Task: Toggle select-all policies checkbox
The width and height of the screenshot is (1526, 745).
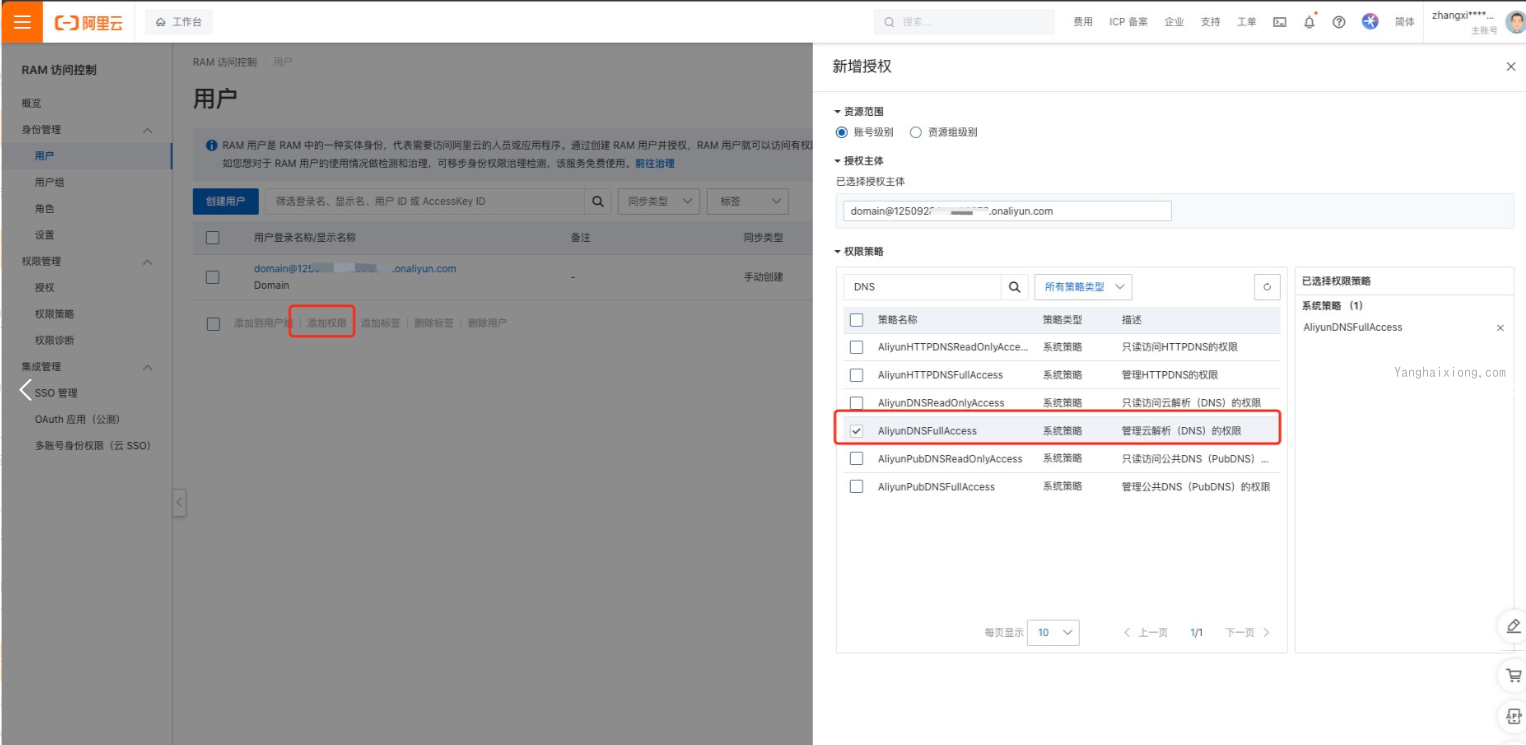Action: pos(856,320)
